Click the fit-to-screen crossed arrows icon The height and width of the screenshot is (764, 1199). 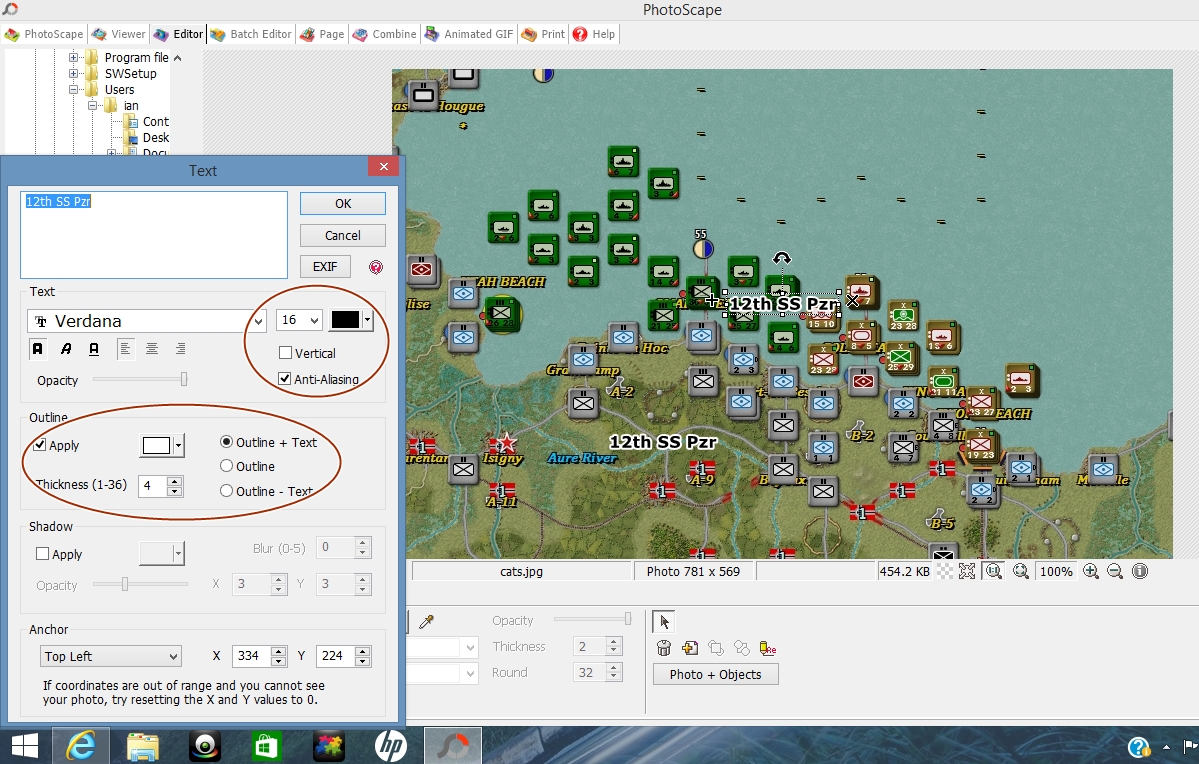967,571
